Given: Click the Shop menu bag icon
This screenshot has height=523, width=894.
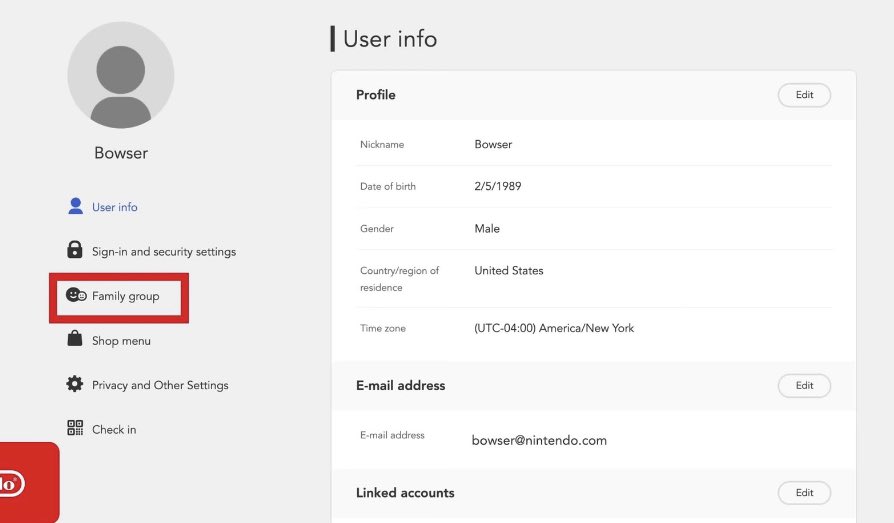Looking at the screenshot, I should (x=75, y=338).
